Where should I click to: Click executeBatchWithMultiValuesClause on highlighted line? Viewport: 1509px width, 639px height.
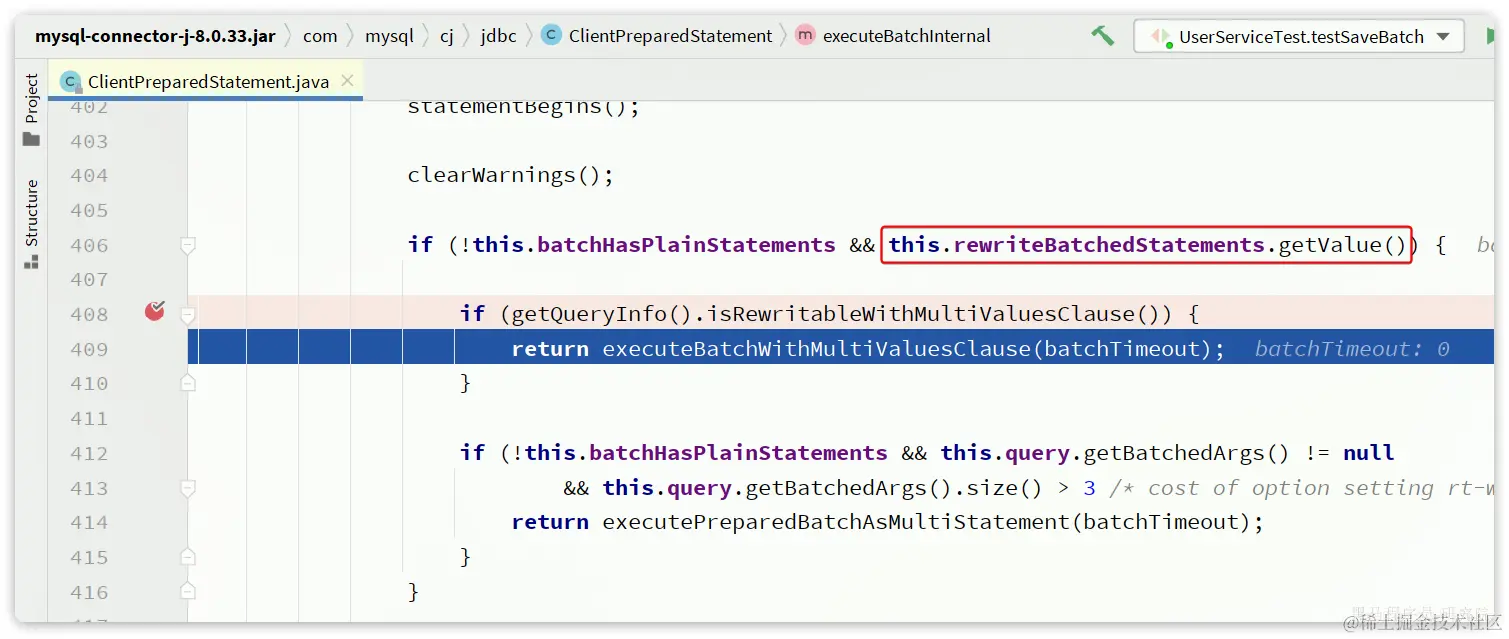tap(816, 349)
